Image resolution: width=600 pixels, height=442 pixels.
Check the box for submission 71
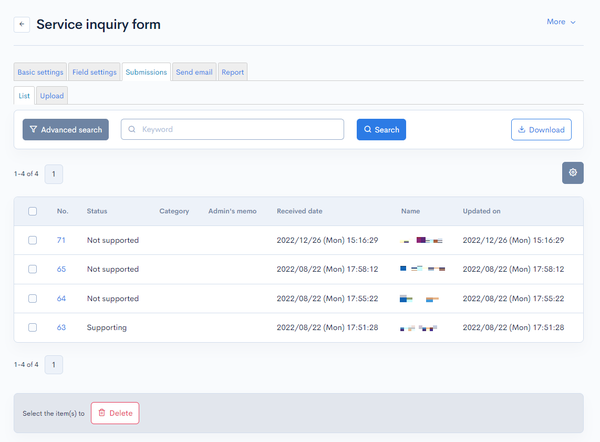click(x=33, y=240)
